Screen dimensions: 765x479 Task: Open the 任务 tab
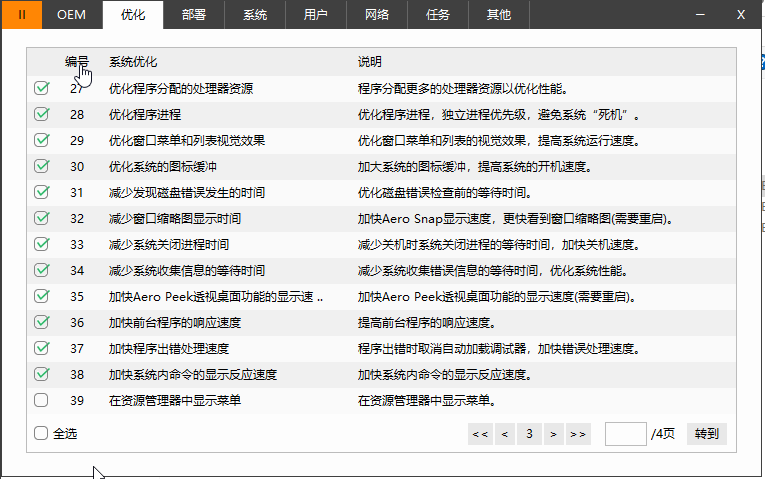pyautogui.click(x=438, y=15)
